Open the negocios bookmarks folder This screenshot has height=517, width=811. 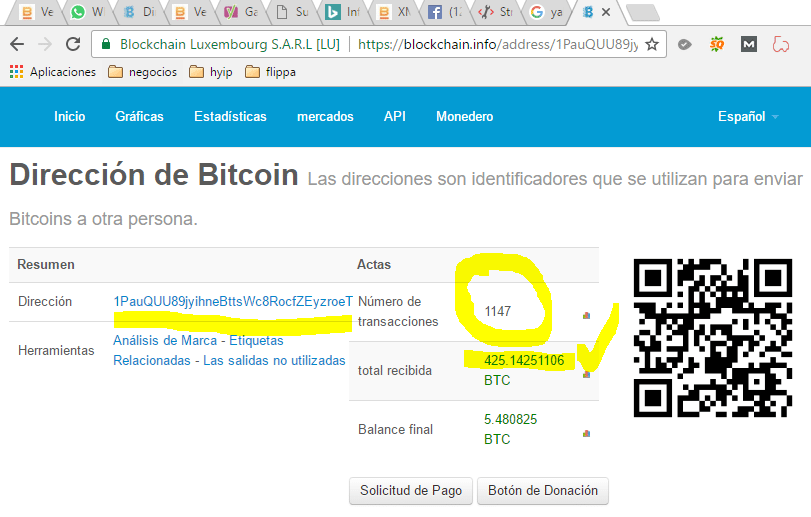point(143,72)
